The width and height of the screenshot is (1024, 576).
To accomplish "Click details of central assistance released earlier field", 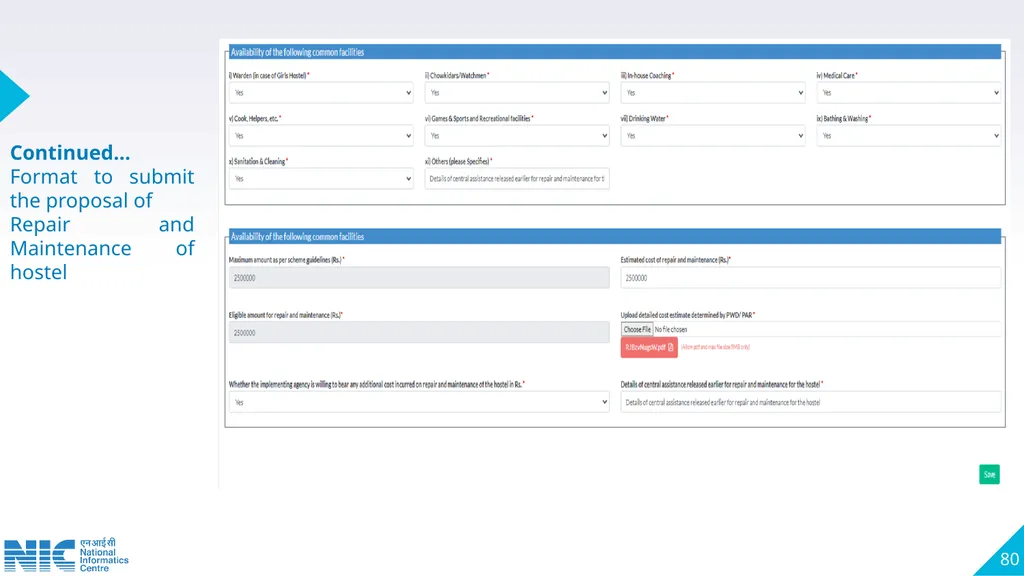I will (810, 402).
